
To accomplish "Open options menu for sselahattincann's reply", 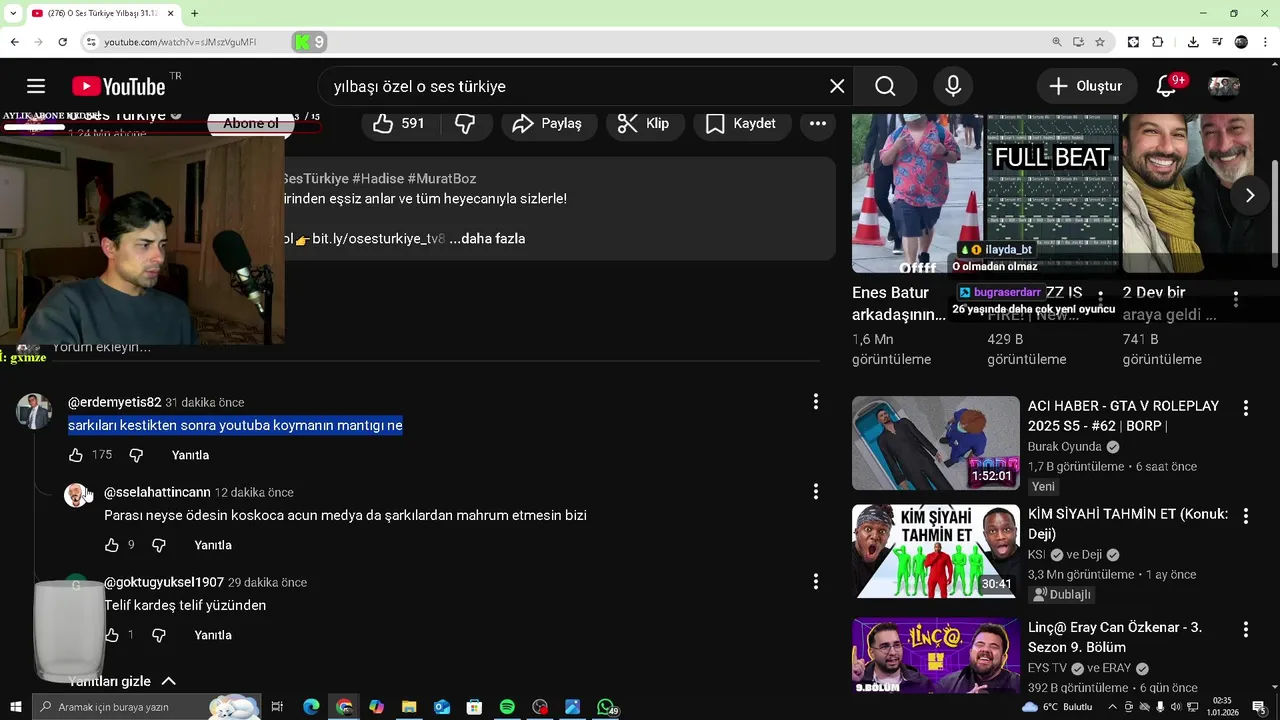I will pyautogui.click(x=816, y=491).
